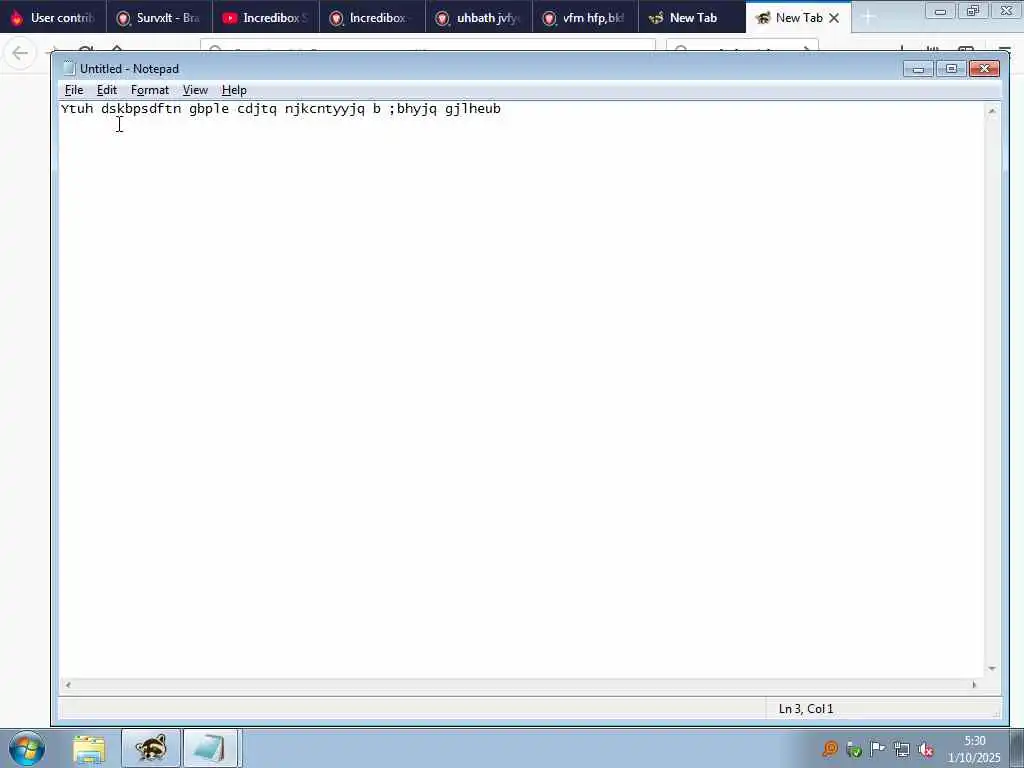Image resolution: width=1024 pixels, height=768 pixels.
Task: Click the raccoon browser taskbar icon
Action: (x=151, y=748)
